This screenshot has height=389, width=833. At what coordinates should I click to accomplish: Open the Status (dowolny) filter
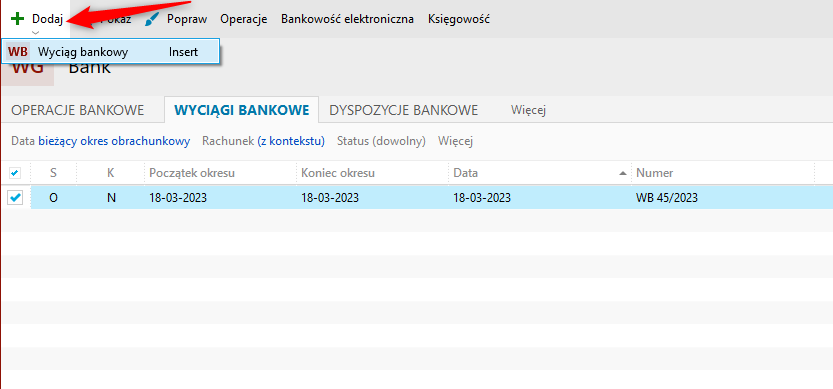(x=381, y=141)
